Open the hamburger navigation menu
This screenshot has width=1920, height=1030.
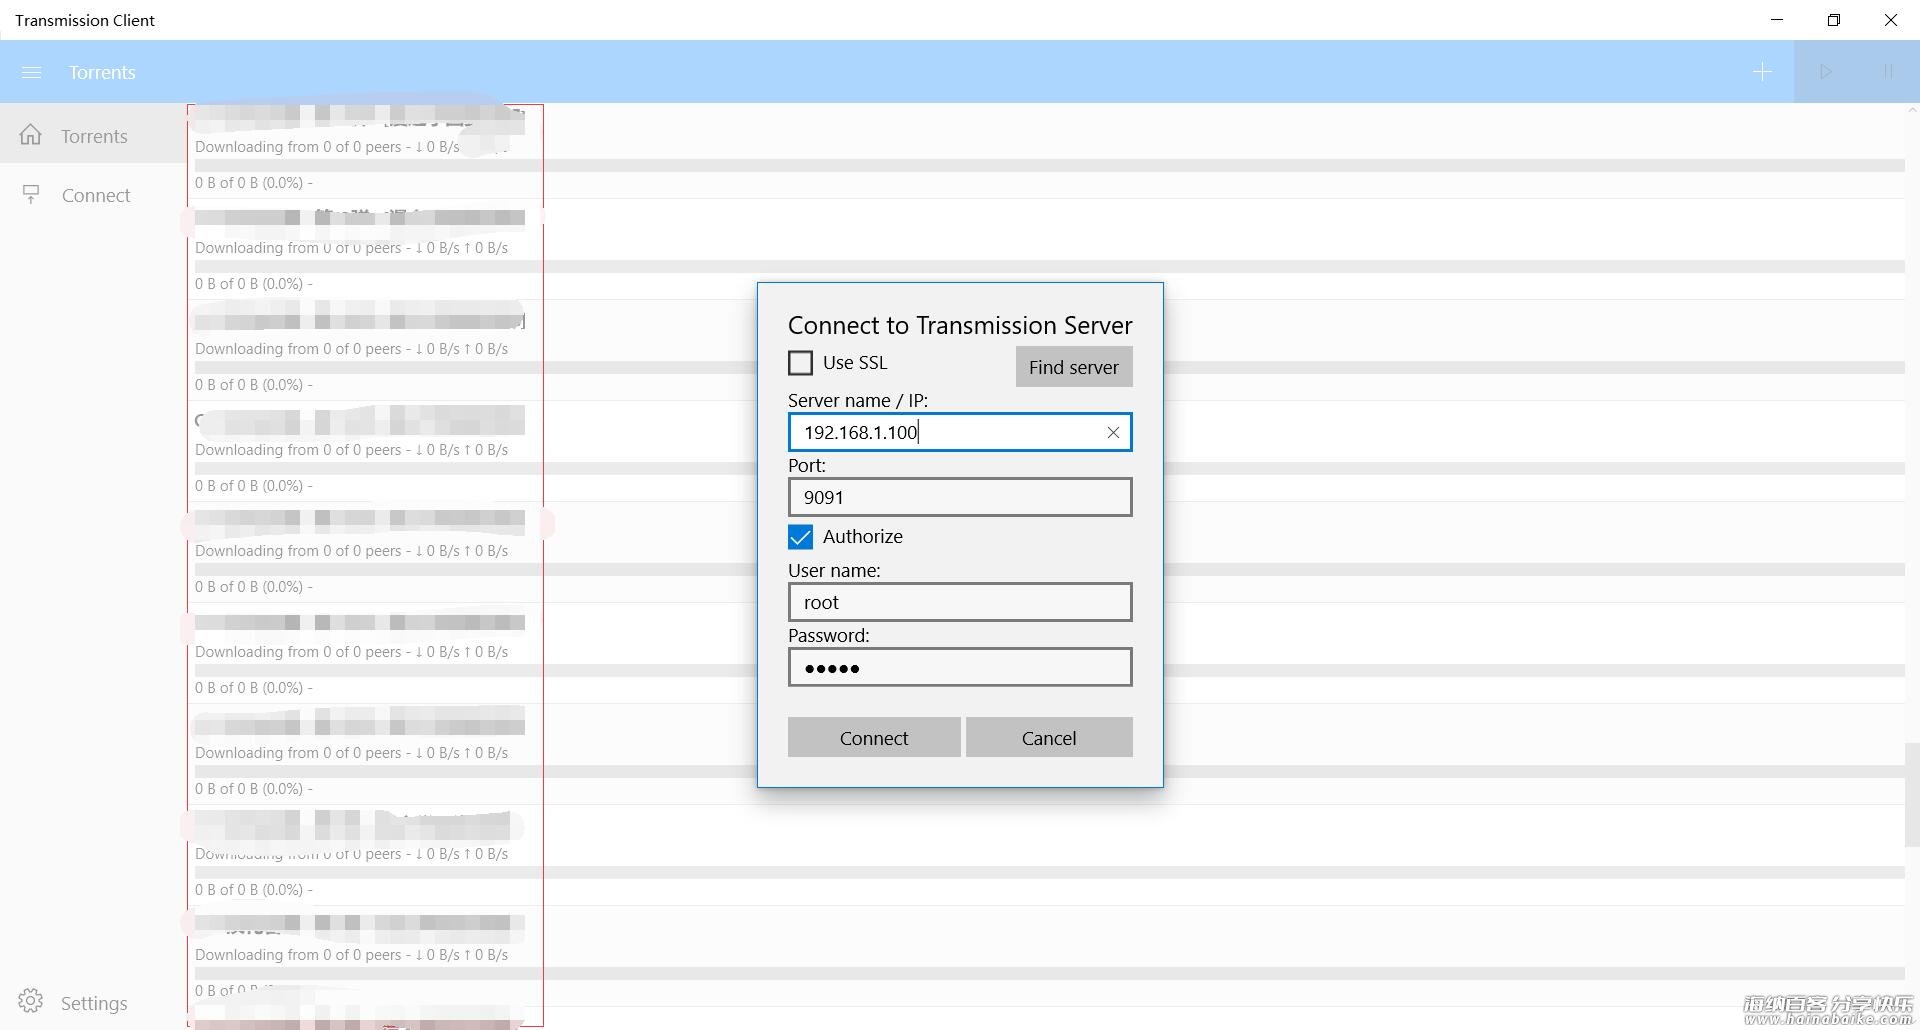tap(31, 72)
